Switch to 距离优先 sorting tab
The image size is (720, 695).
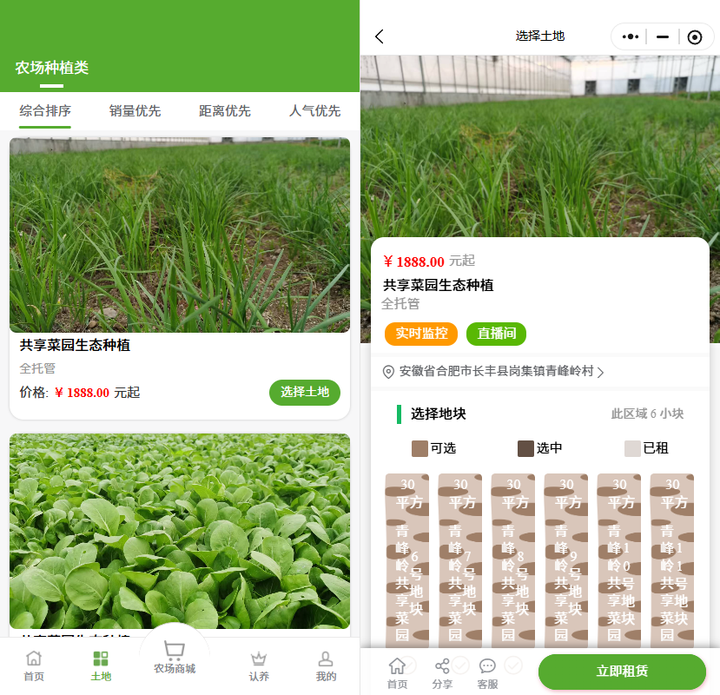click(225, 111)
